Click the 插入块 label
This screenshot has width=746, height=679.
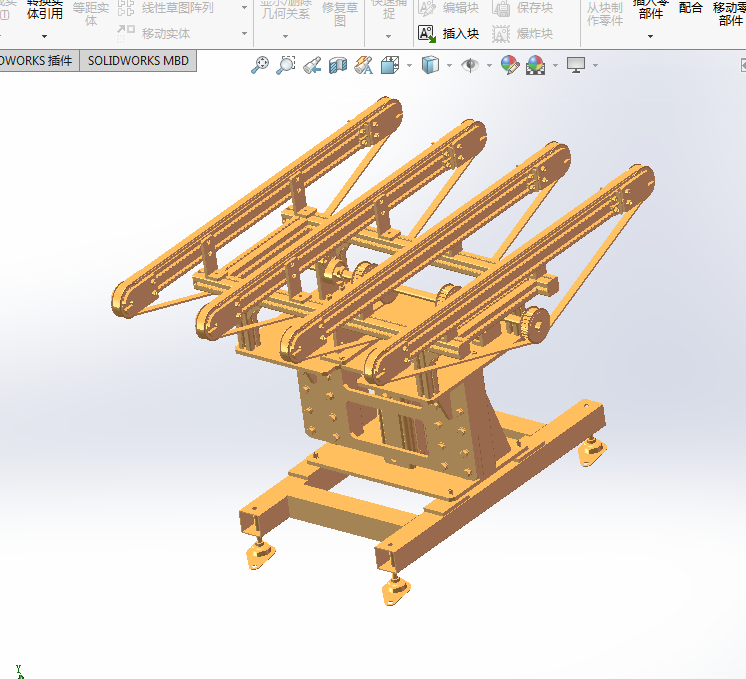[x=461, y=34]
